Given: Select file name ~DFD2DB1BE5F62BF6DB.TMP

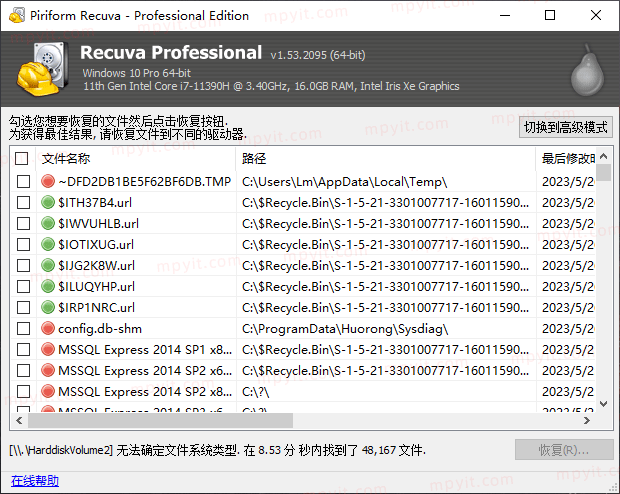Looking at the screenshot, I should 144,182.
